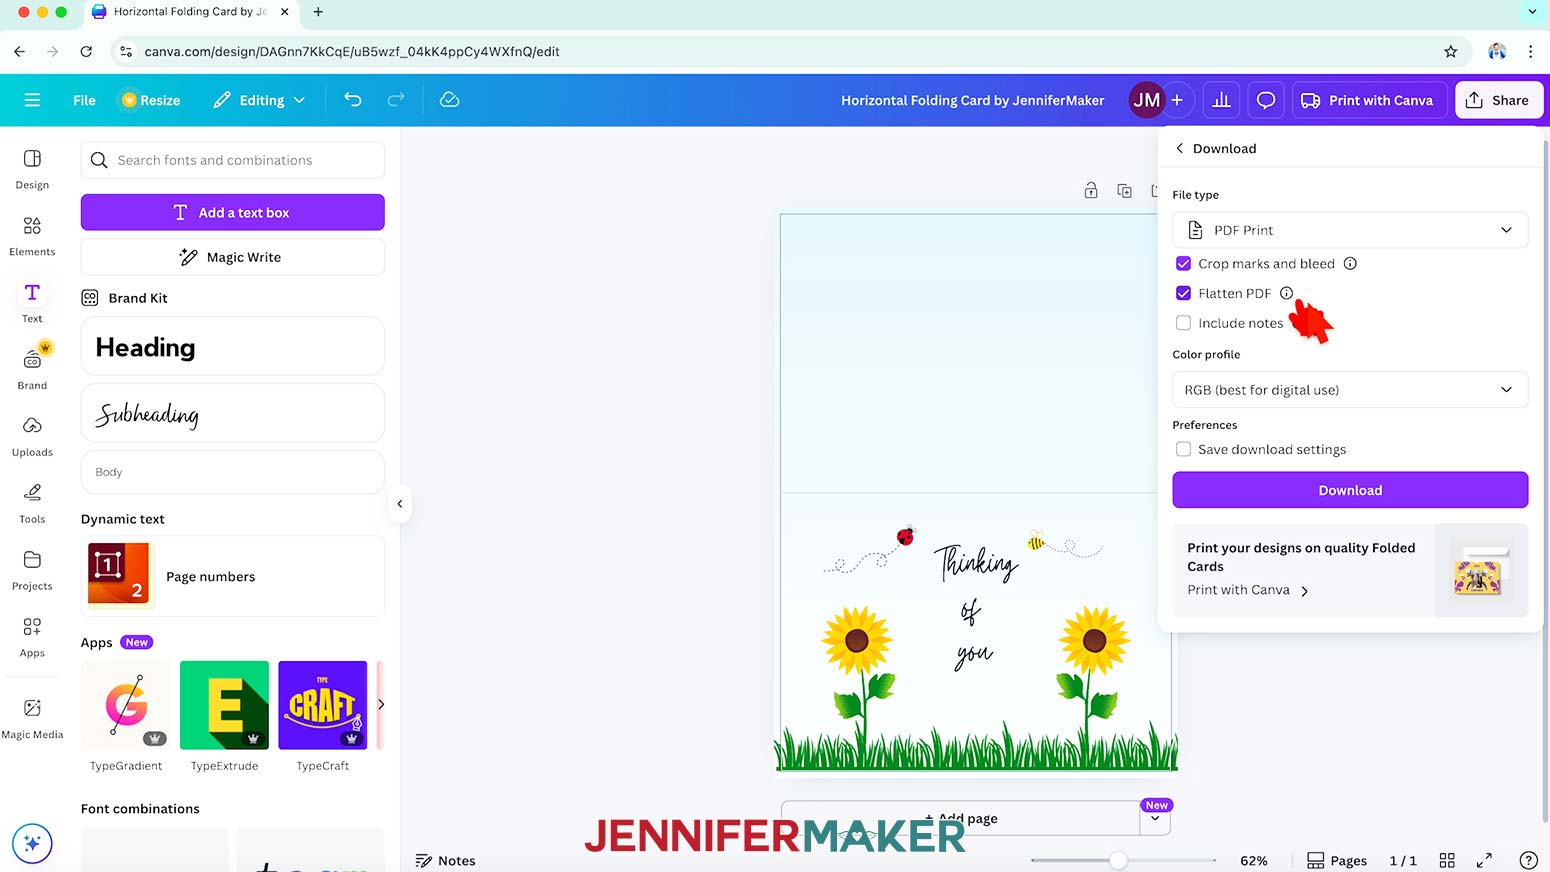Show info about Flatten PDF
The width and height of the screenshot is (1550, 872).
click(x=1287, y=293)
